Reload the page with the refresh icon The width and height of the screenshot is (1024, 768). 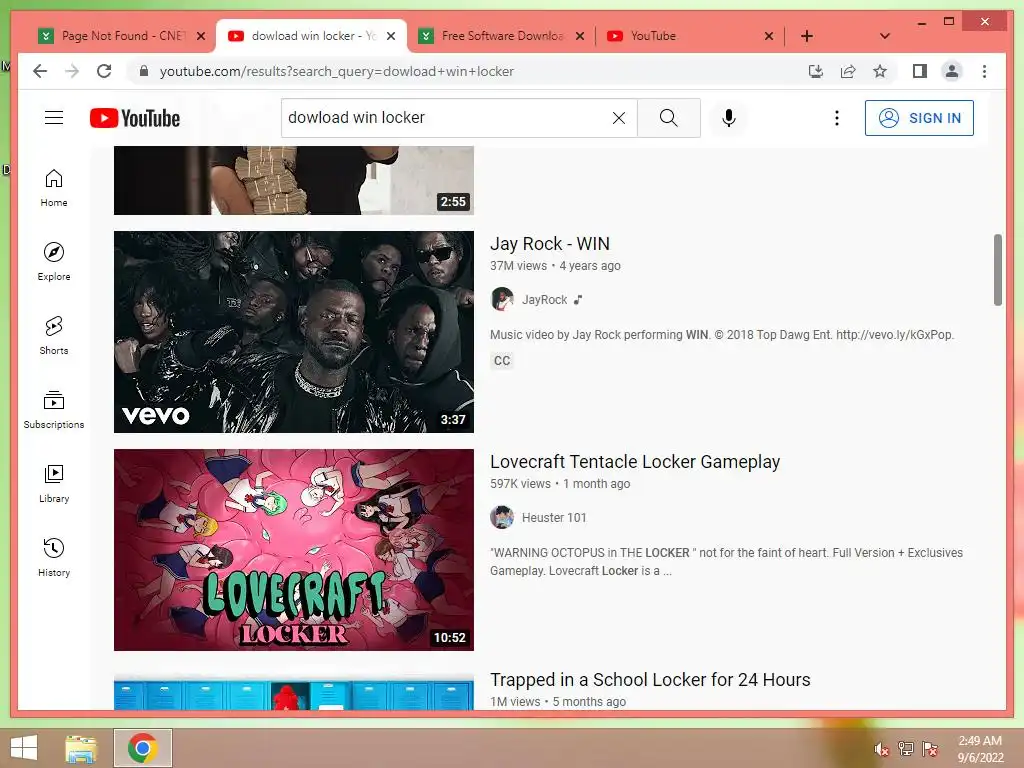(x=104, y=71)
